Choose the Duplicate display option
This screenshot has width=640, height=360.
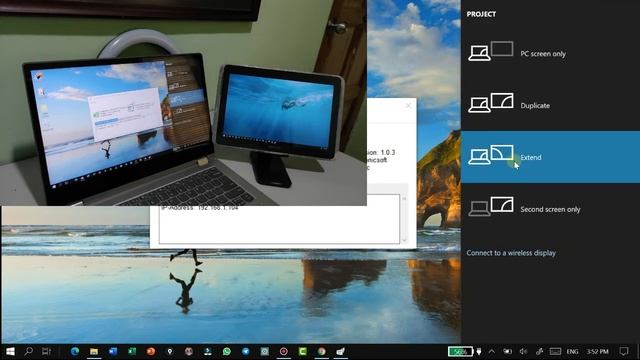click(550, 105)
